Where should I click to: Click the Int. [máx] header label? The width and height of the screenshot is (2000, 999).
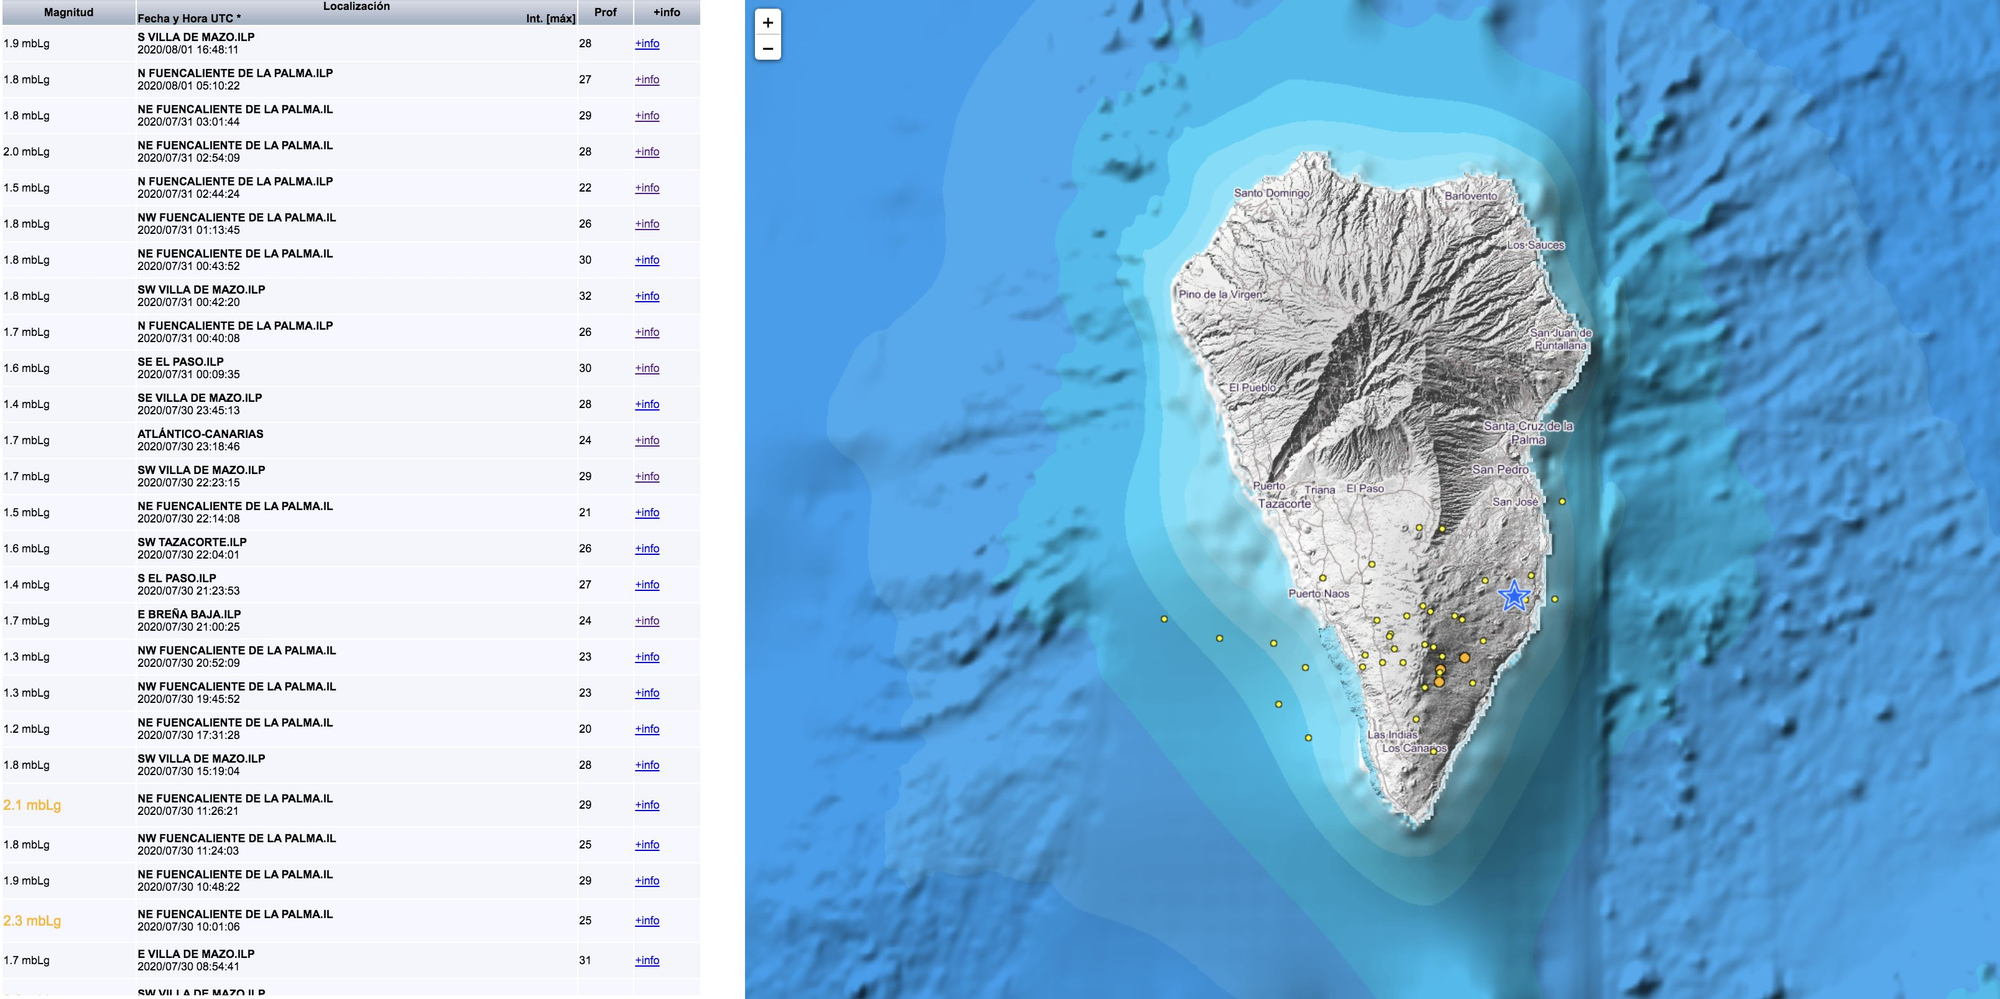[x=551, y=18]
